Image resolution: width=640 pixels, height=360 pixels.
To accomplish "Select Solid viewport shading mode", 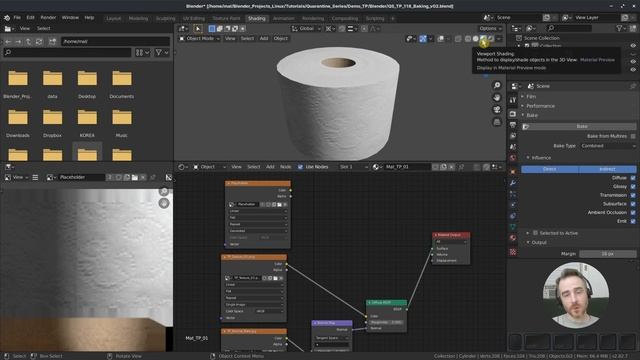I will [476, 39].
